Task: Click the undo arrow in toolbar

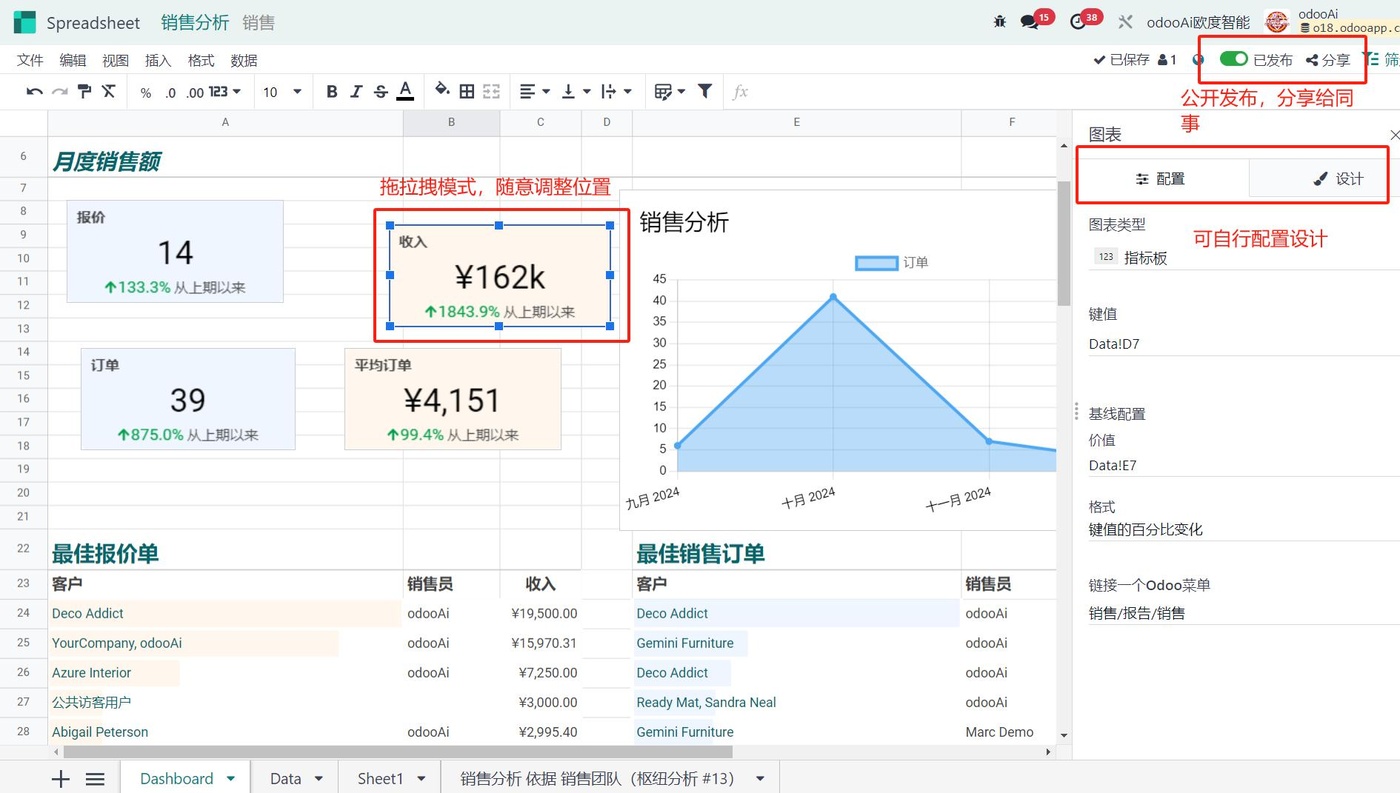Action: 34,92
